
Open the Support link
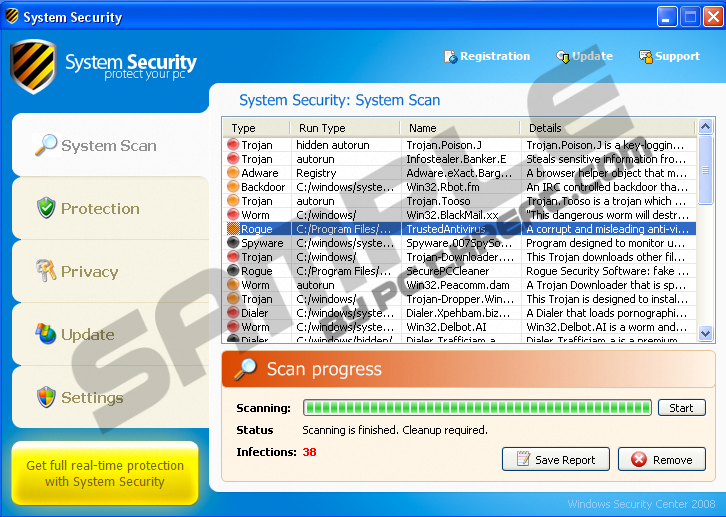point(670,56)
